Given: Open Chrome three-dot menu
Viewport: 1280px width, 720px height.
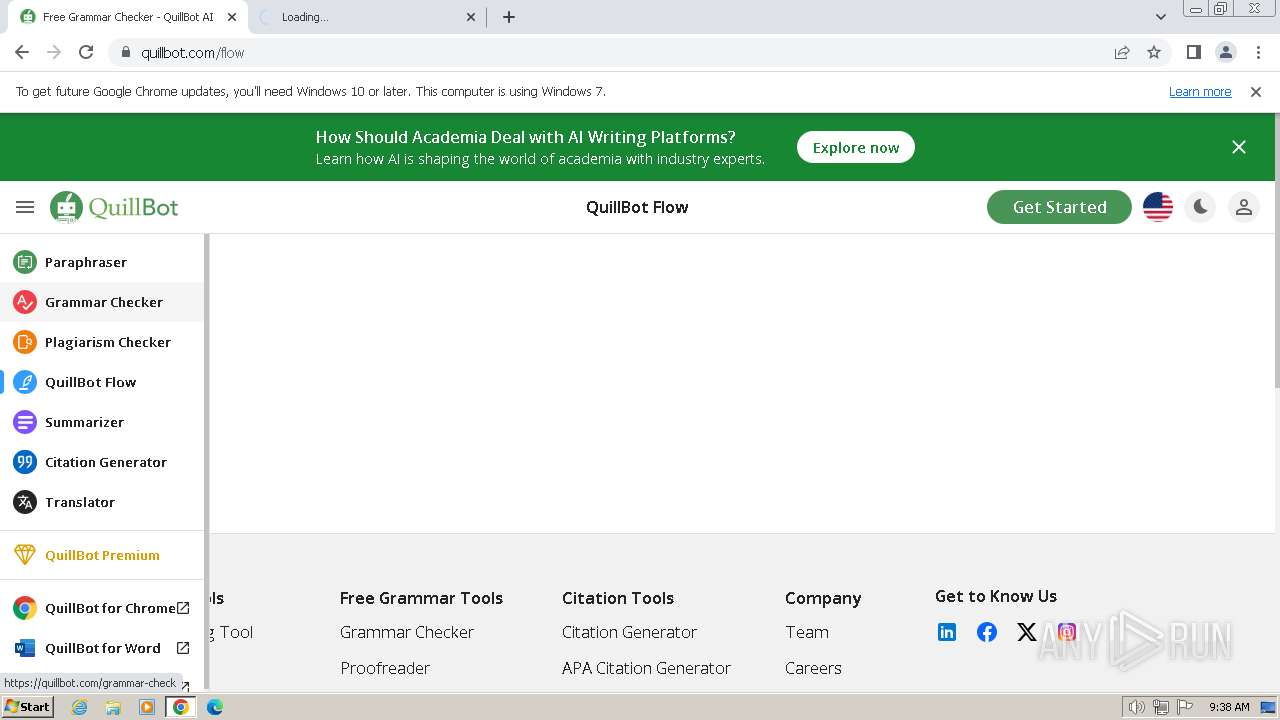Looking at the screenshot, I should tap(1258, 52).
